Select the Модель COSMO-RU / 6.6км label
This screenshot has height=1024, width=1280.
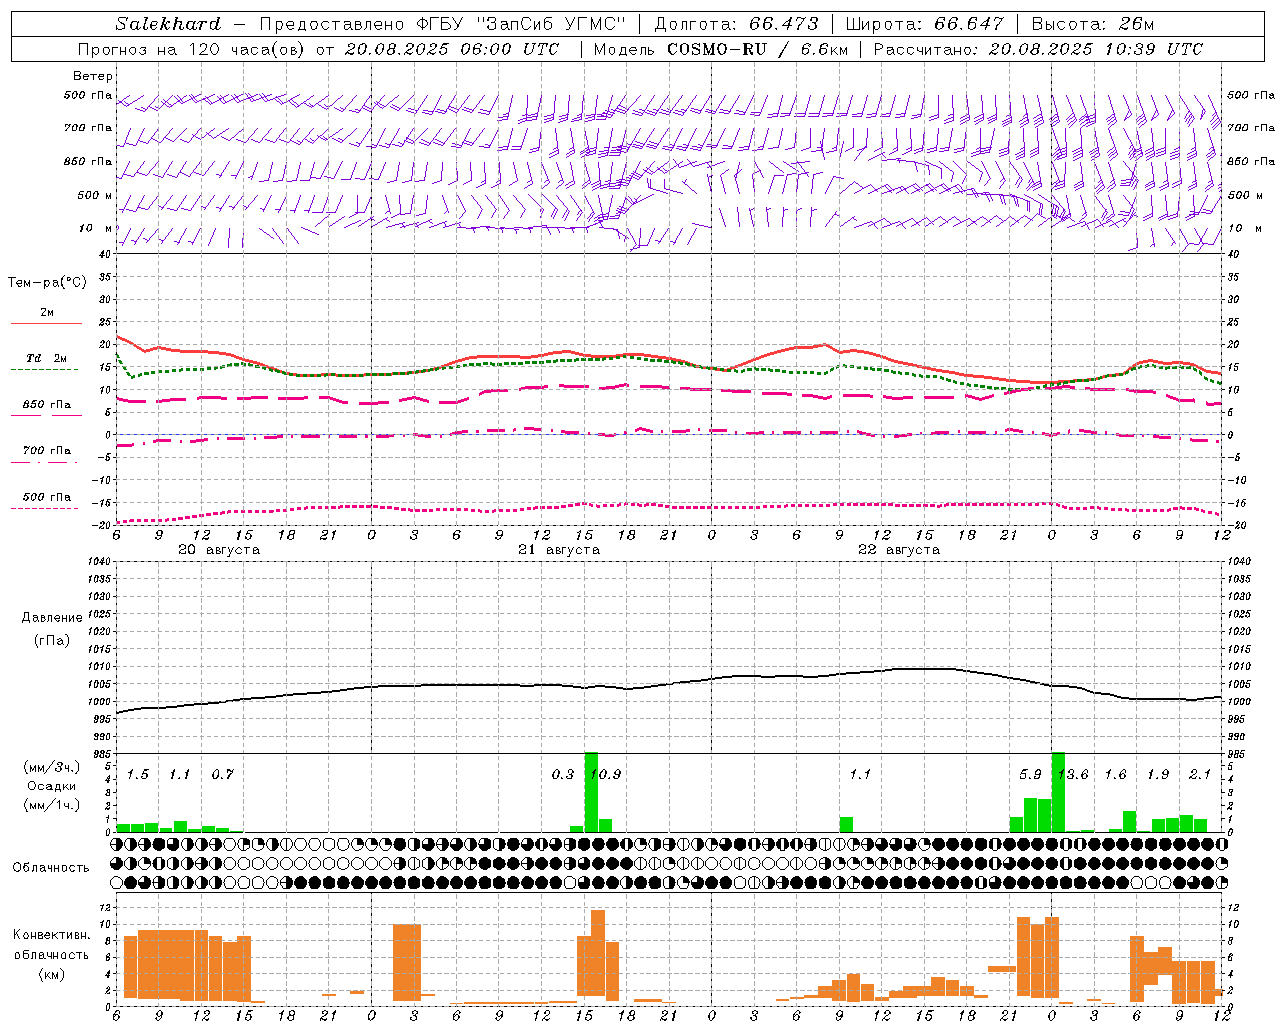(721, 49)
